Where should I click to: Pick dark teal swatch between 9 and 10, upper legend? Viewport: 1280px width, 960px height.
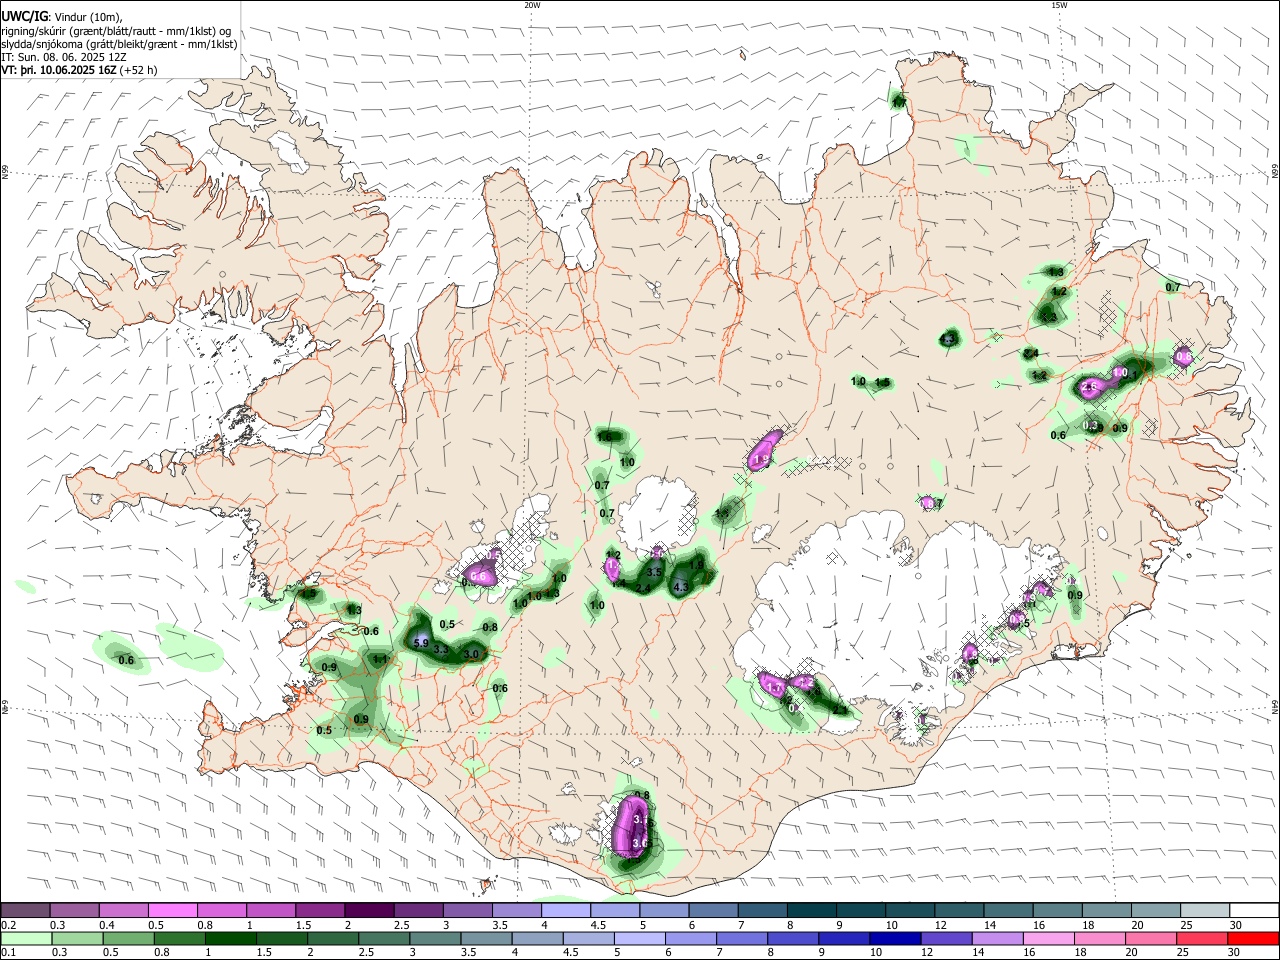[x=860, y=910]
